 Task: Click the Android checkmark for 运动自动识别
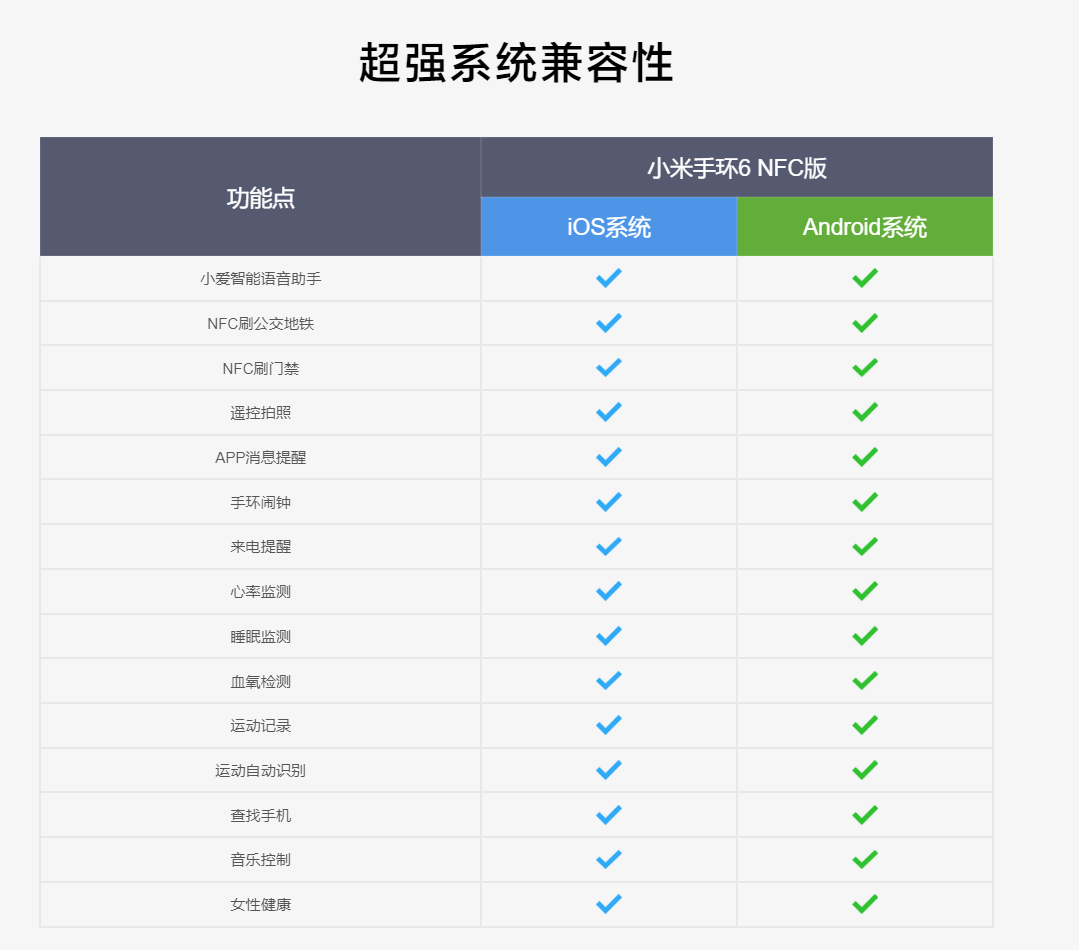pos(864,770)
